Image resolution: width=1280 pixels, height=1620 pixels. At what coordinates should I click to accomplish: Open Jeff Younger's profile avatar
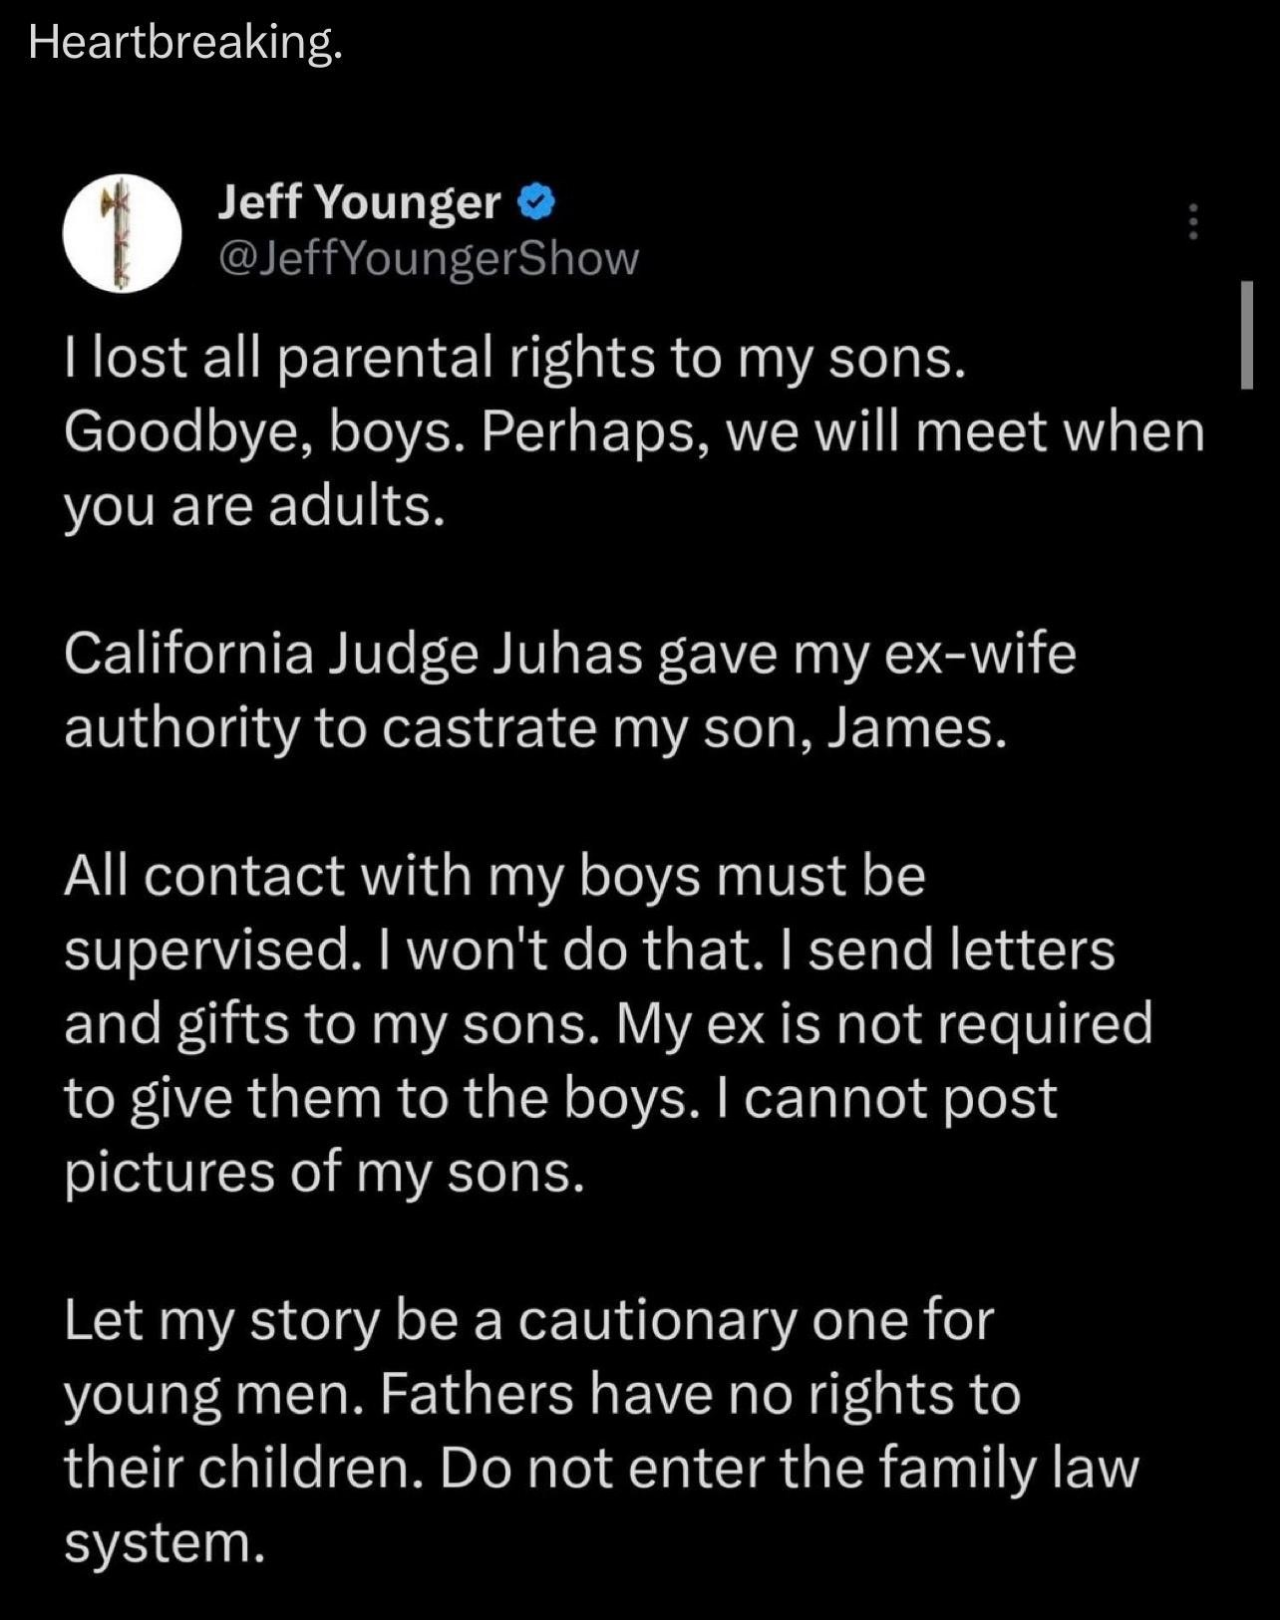[x=122, y=233]
